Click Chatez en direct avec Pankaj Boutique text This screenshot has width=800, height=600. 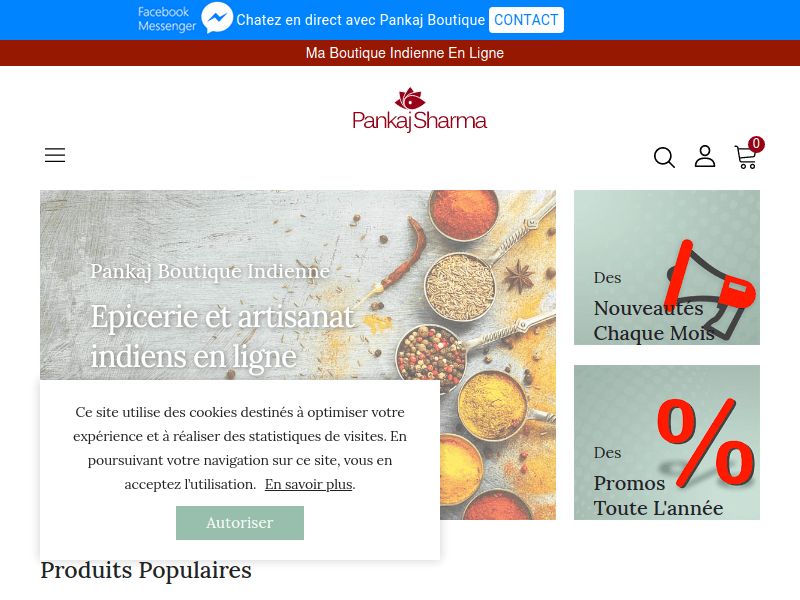[x=360, y=20]
